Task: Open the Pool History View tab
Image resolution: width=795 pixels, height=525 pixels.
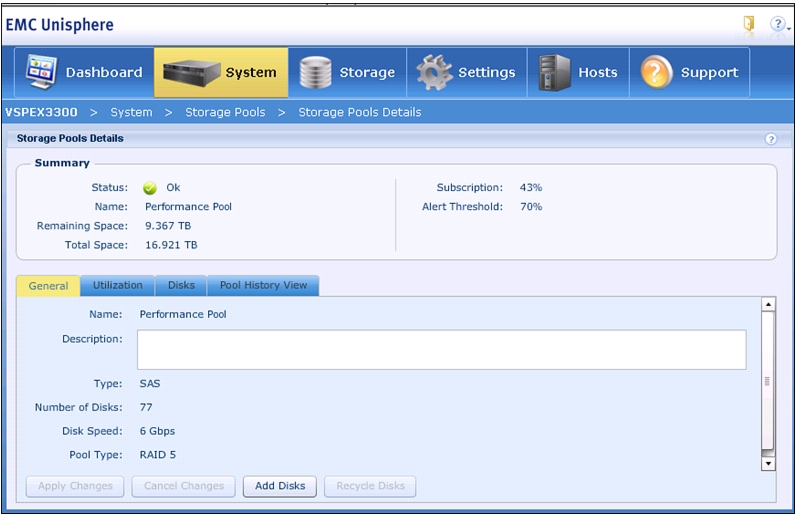Action: [263, 286]
